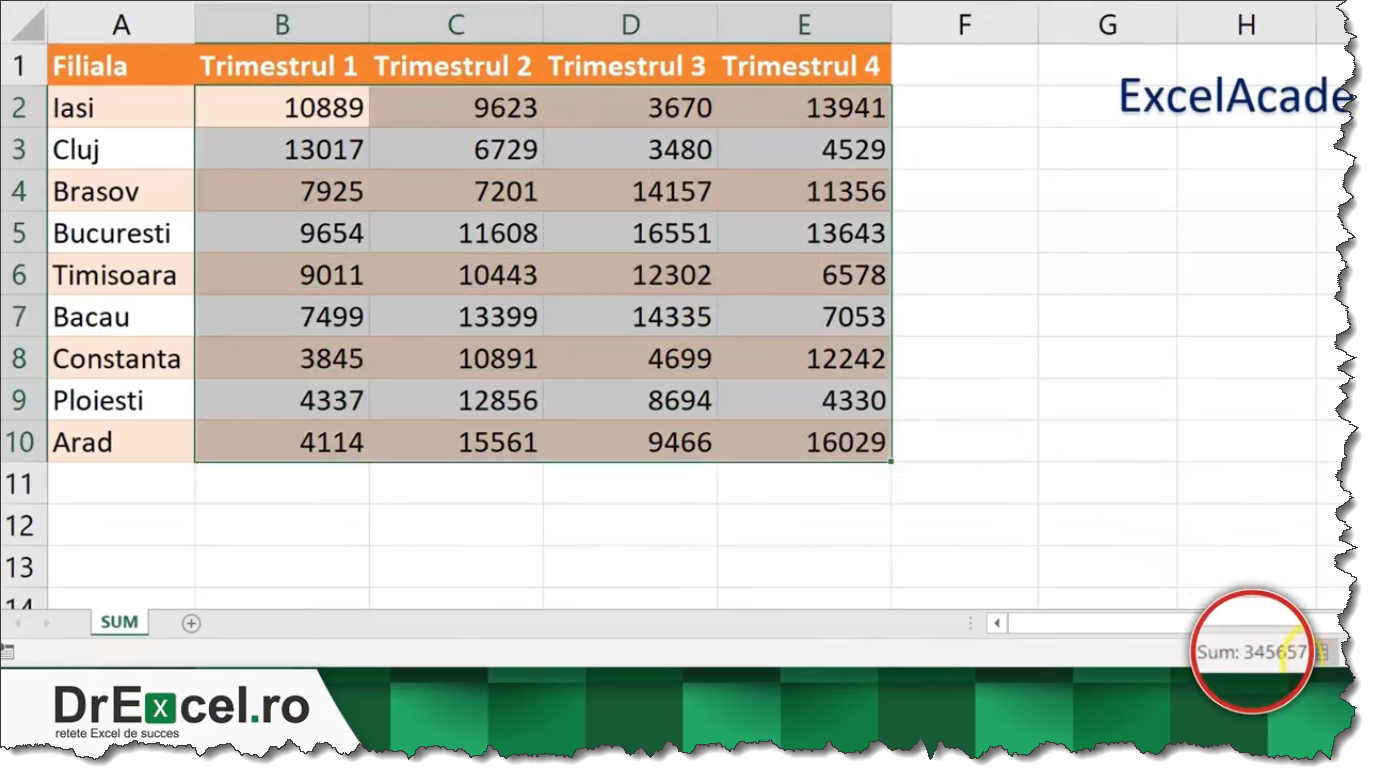This screenshot has width=1381, height=783.
Task: Select the Trimestrul 3 header cell
Action: 629,64
